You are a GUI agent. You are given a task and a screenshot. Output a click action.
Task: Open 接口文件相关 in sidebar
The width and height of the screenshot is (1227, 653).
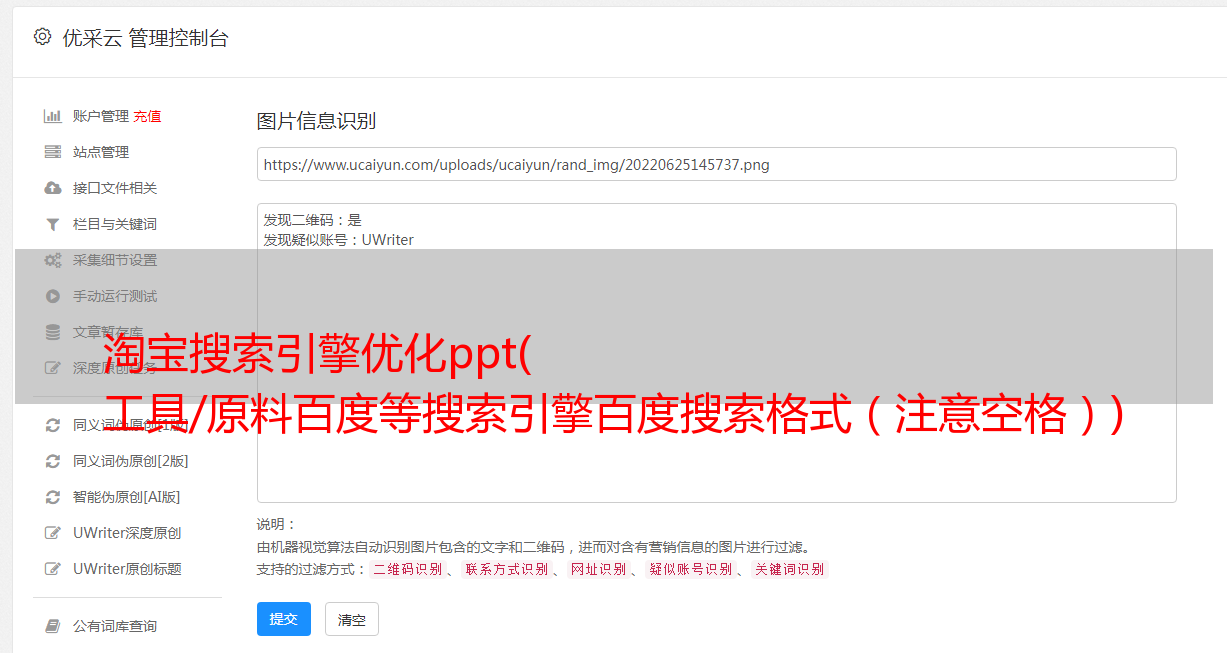(x=115, y=188)
